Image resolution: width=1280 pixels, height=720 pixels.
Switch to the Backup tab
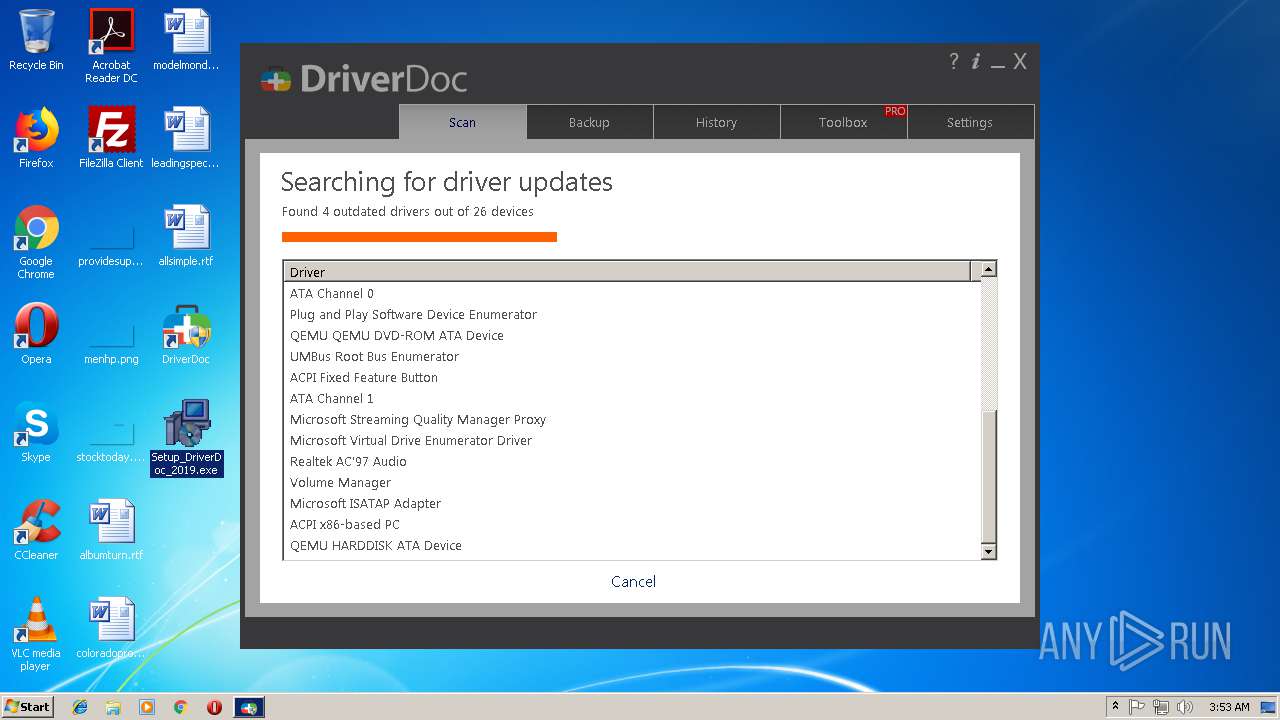pos(589,122)
